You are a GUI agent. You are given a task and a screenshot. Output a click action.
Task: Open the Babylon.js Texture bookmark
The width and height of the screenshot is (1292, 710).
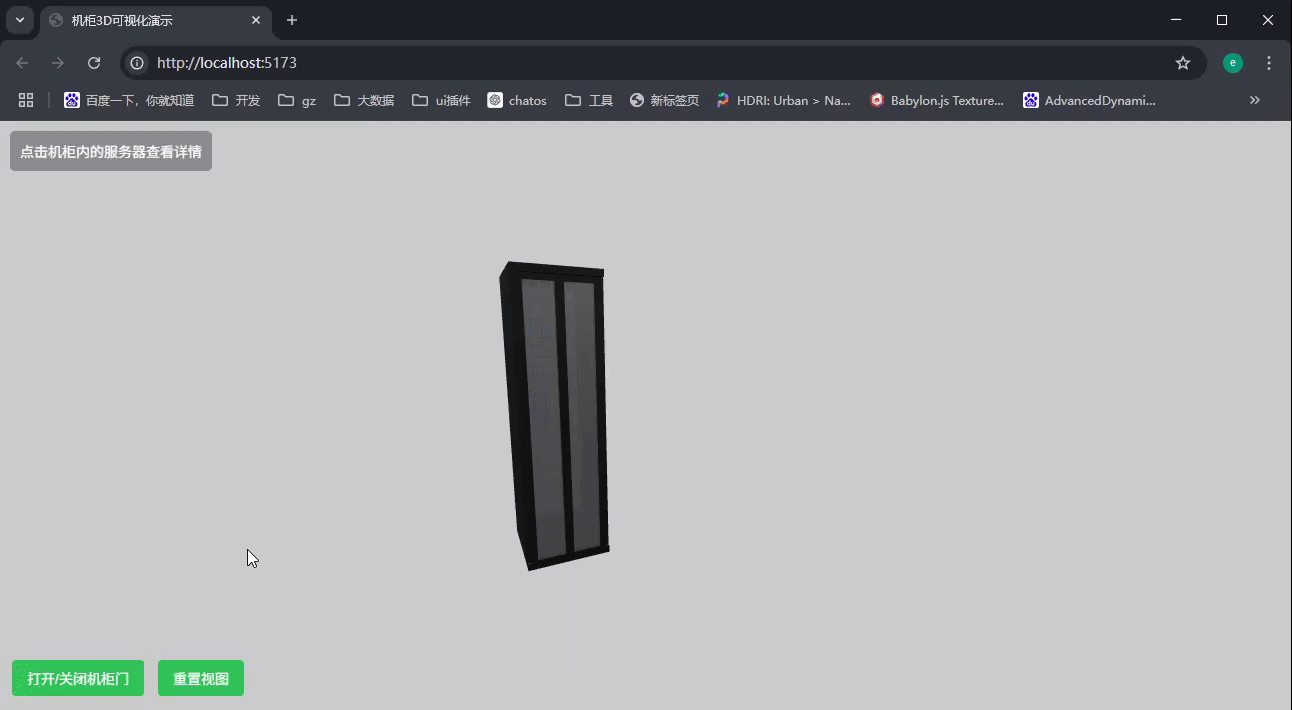(936, 100)
